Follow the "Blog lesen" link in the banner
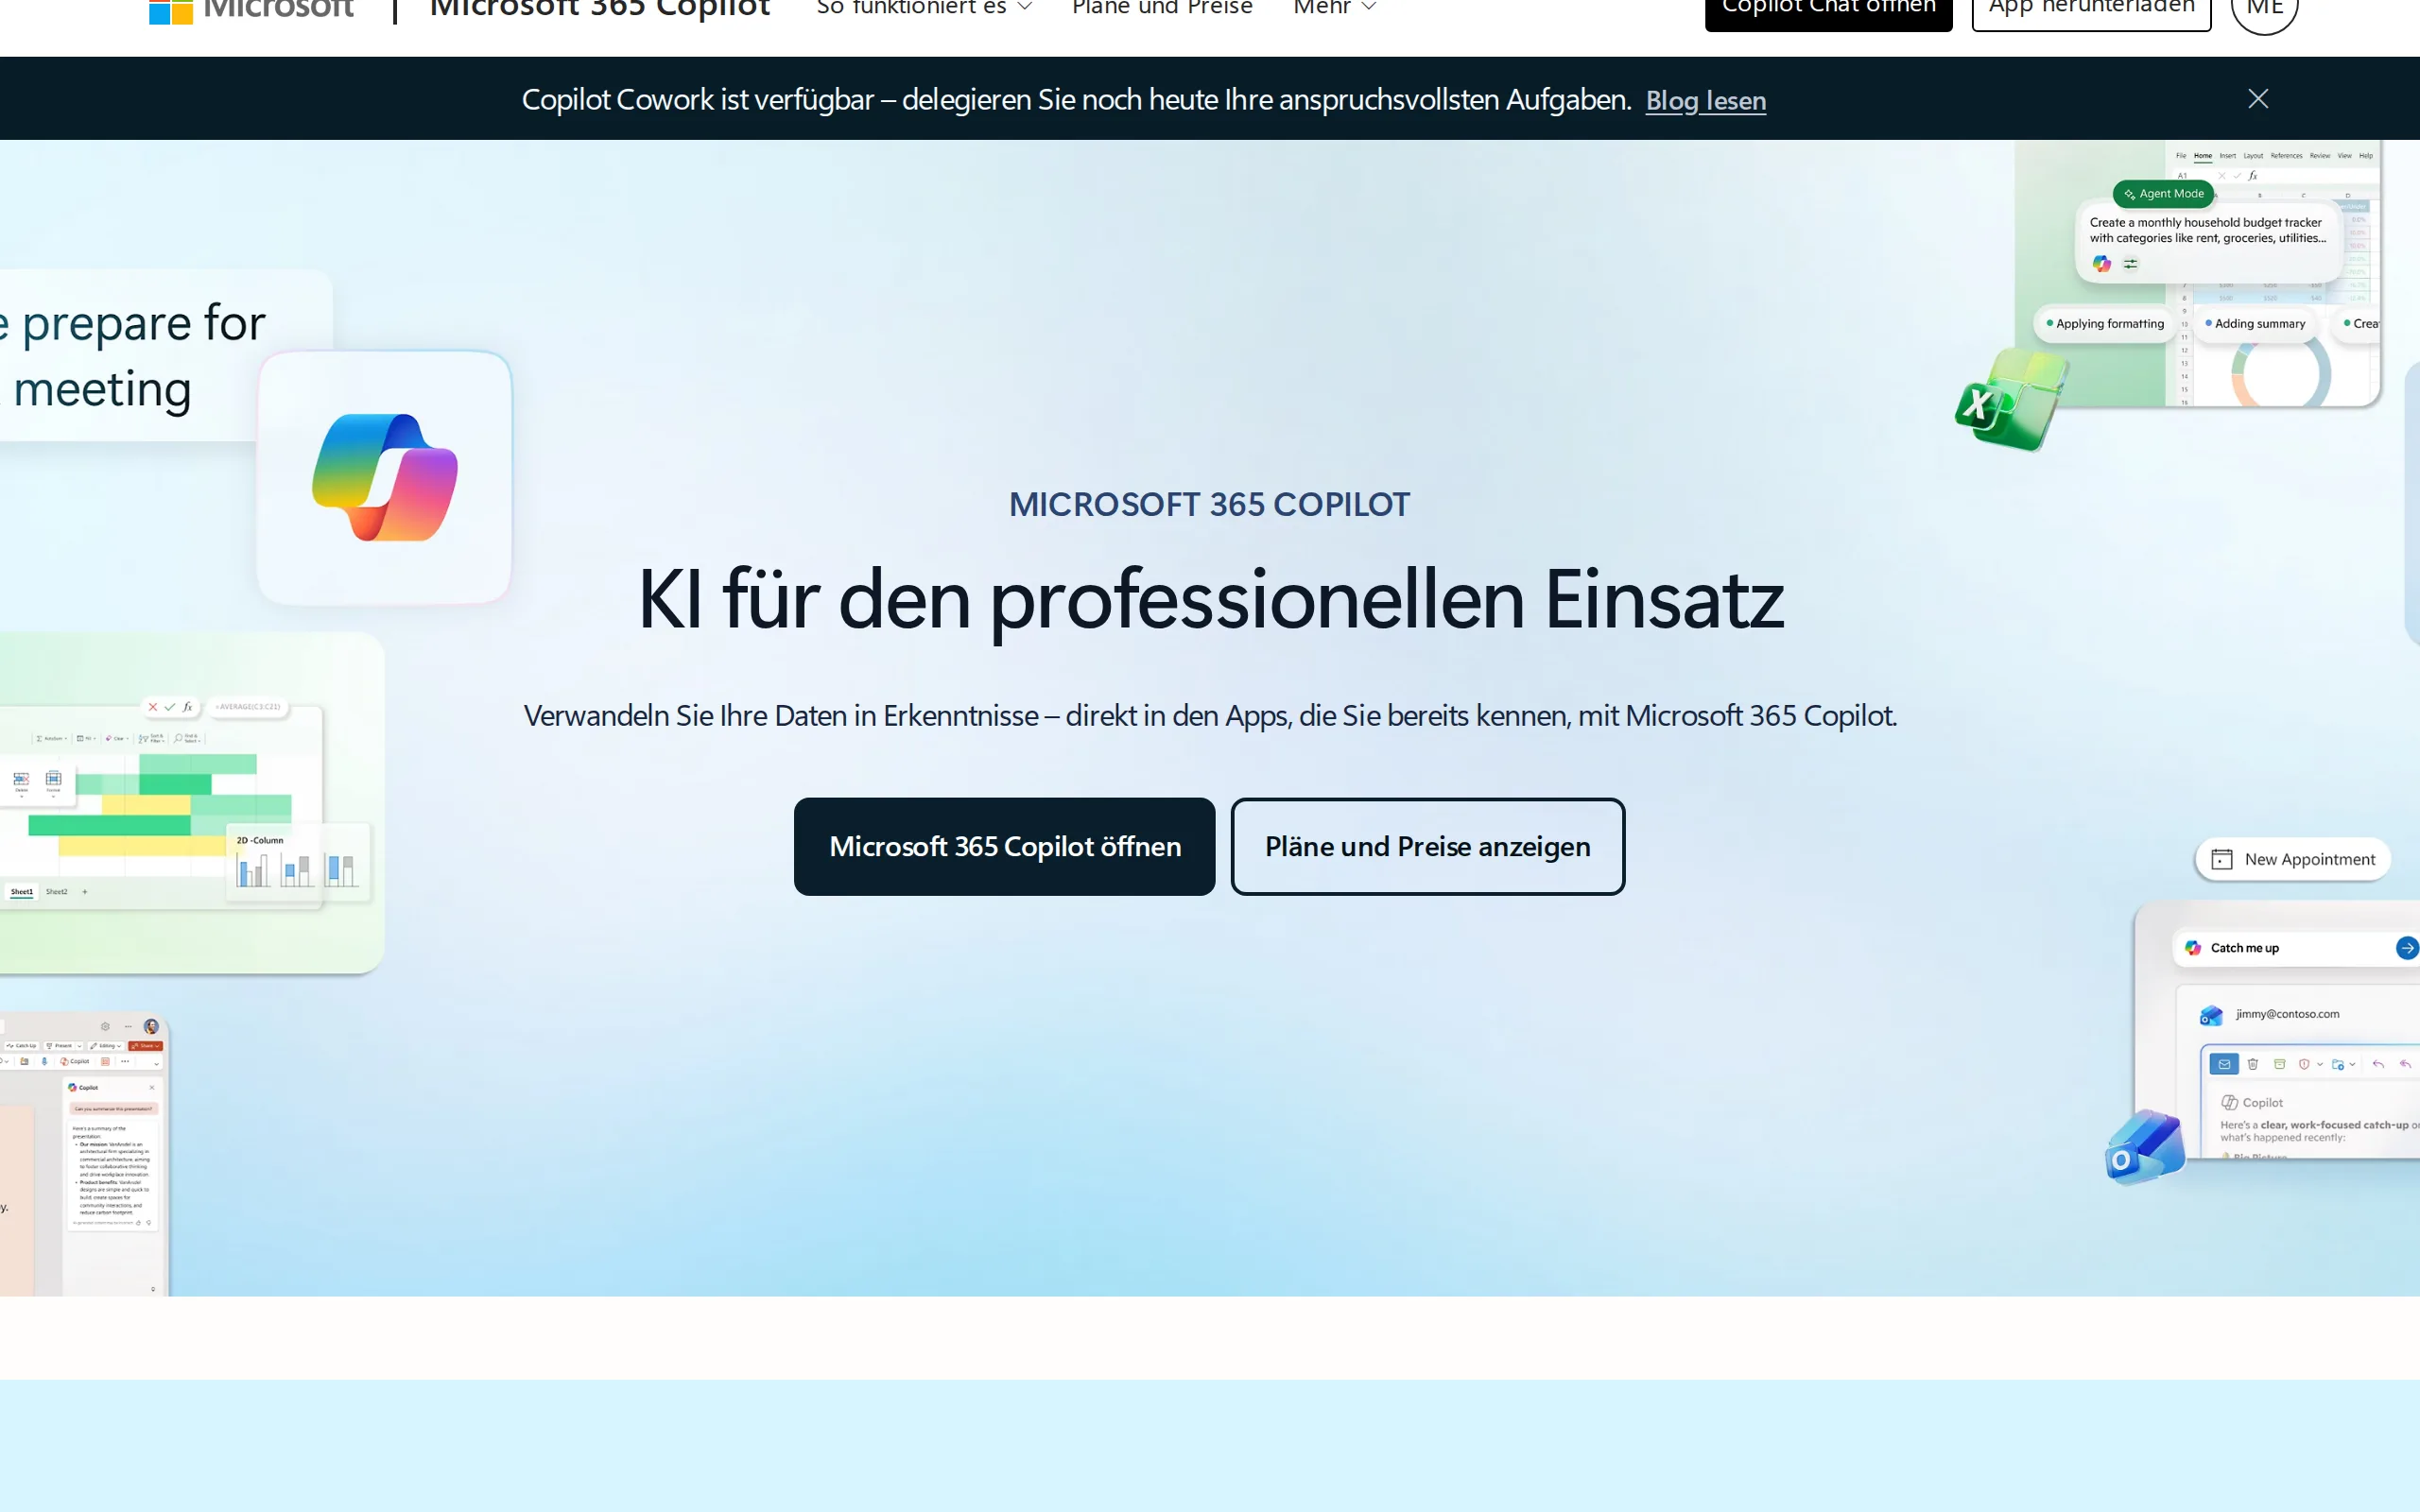The height and width of the screenshot is (1512, 2420). point(1705,100)
